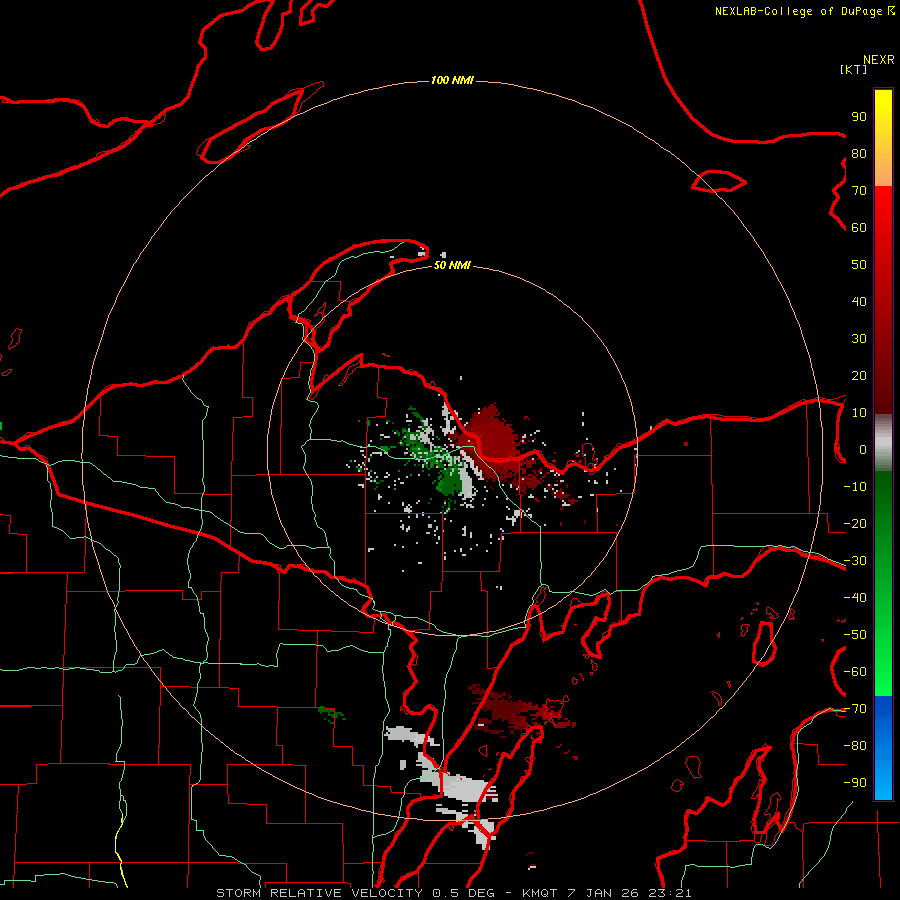The width and height of the screenshot is (900, 900).
Task: Click the -70 value on velocity scale
Action: pyautogui.click(x=855, y=709)
